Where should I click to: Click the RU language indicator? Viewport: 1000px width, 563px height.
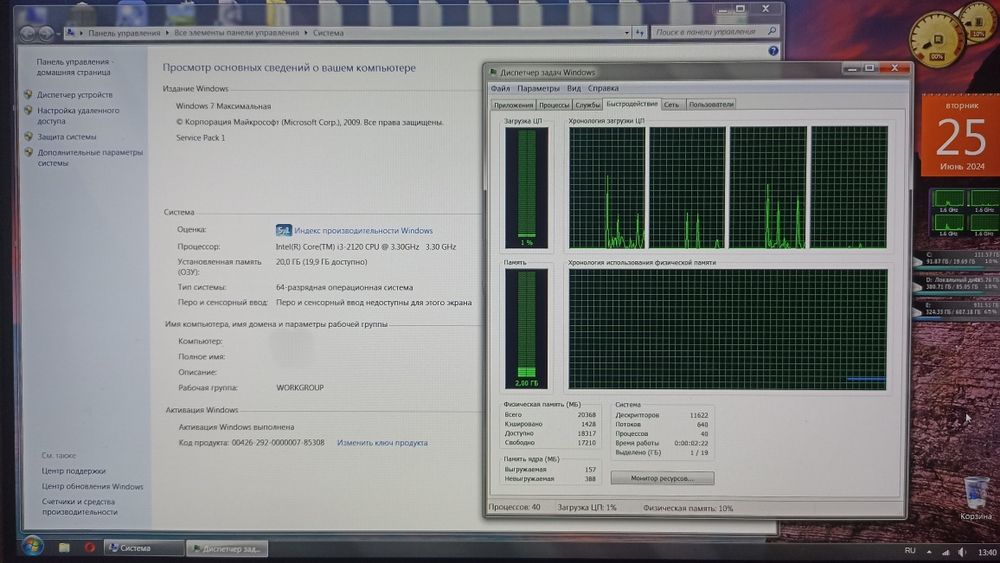click(x=910, y=550)
